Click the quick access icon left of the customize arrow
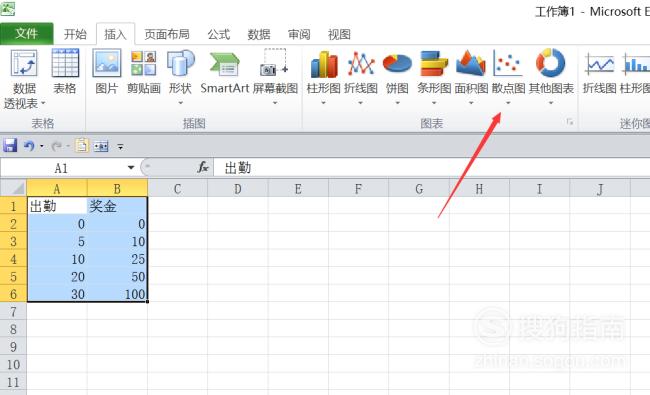The height and width of the screenshot is (395, 650). coord(101,146)
